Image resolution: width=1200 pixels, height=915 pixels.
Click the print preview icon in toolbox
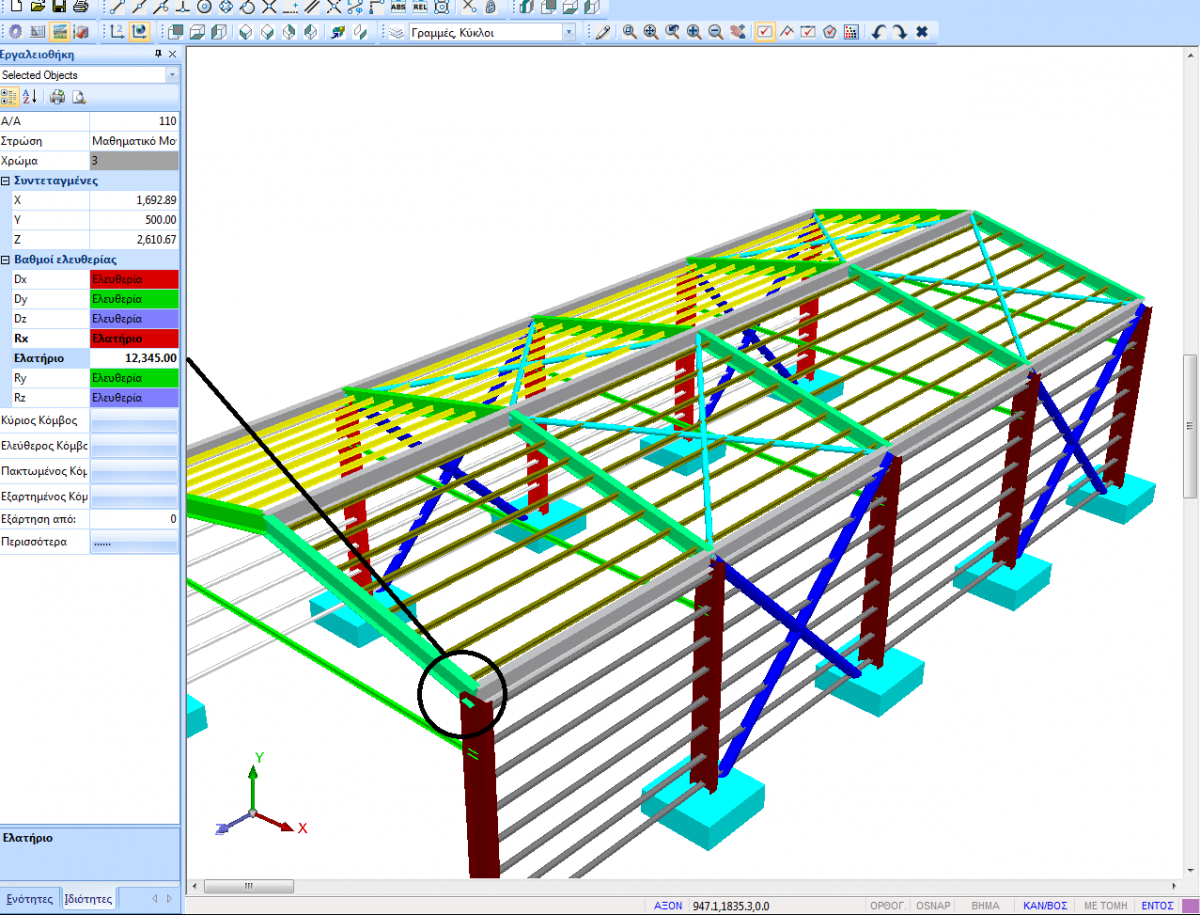(x=78, y=97)
